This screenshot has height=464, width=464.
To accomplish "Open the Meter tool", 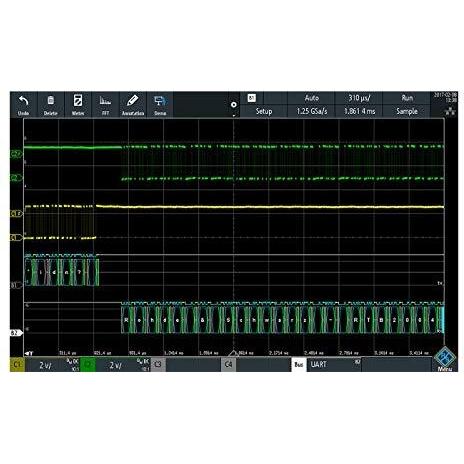I will 78,105.
